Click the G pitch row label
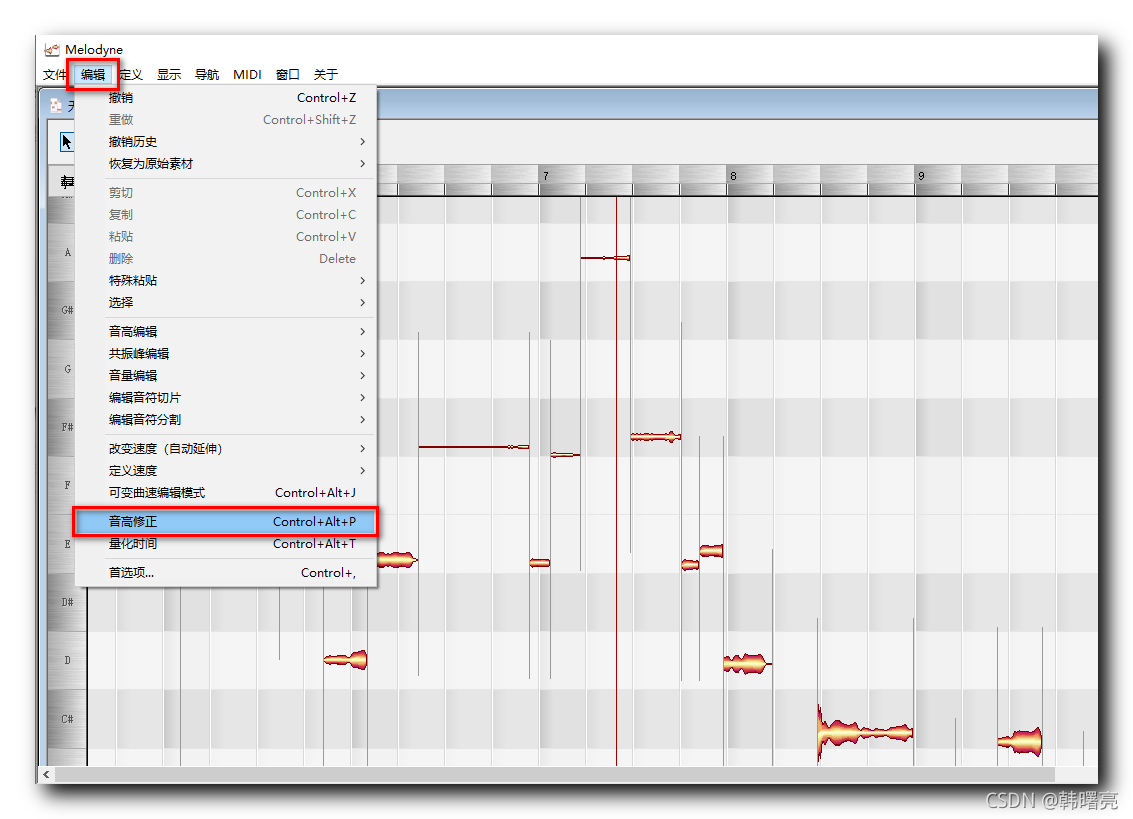 [x=67, y=369]
